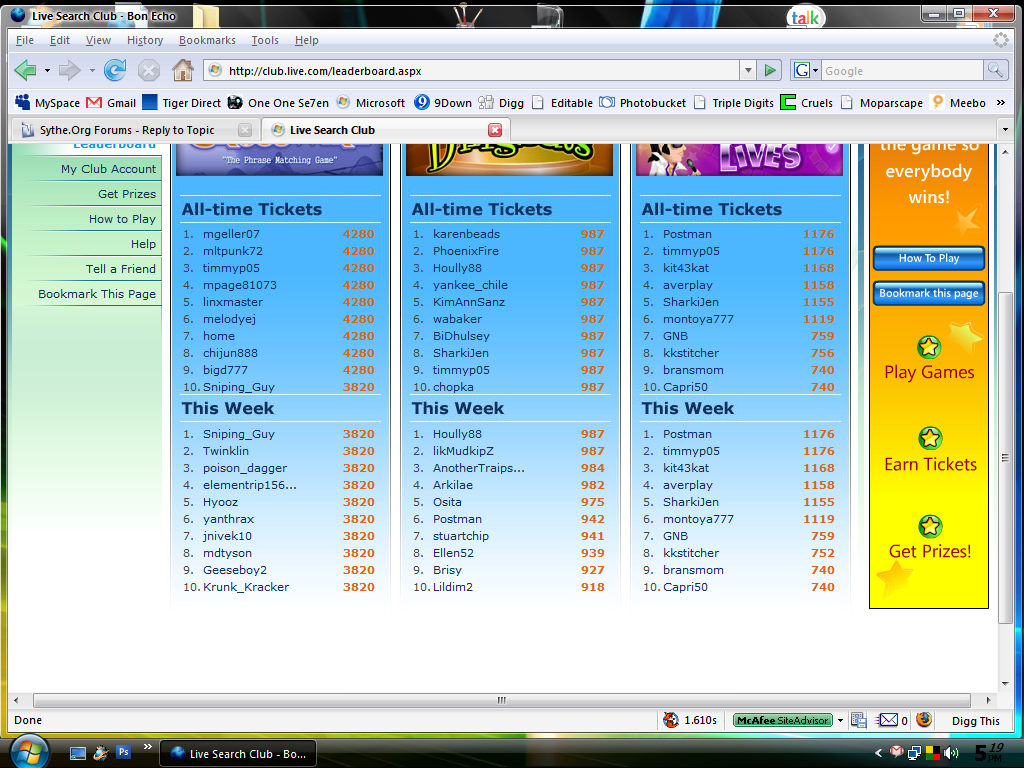Click the Bookmark this page button
The image size is (1024, 768).
[x=929, y=293]
